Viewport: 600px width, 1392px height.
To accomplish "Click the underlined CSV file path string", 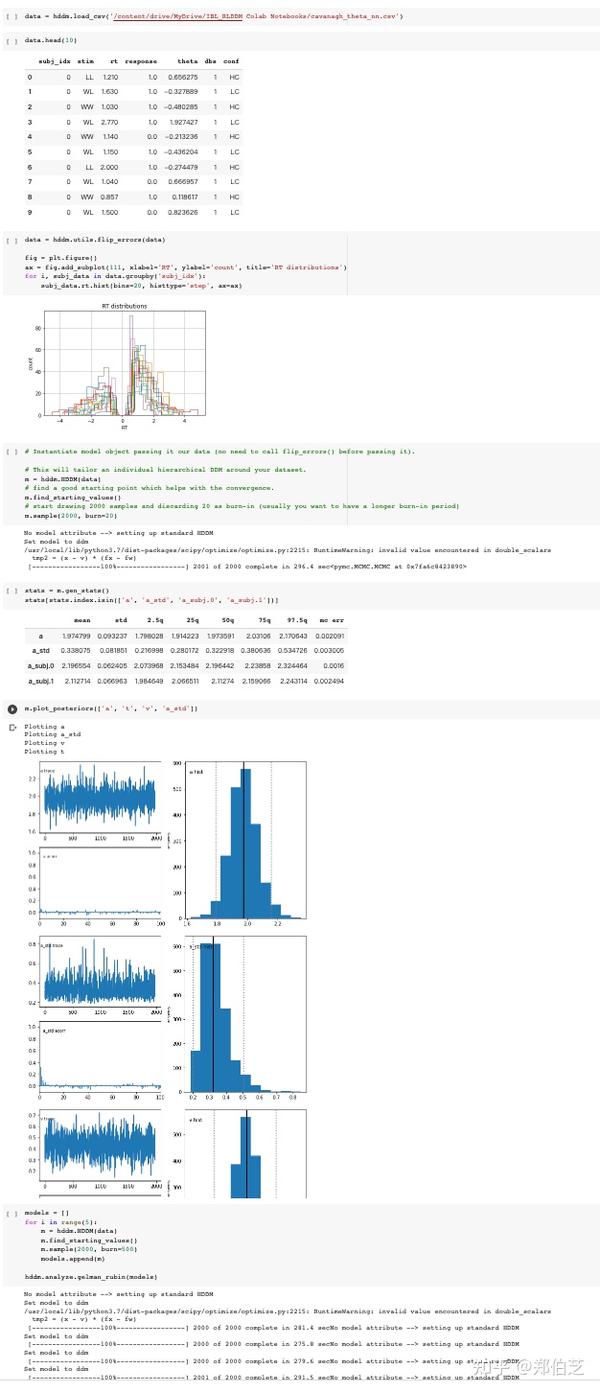I will (257, 16).
